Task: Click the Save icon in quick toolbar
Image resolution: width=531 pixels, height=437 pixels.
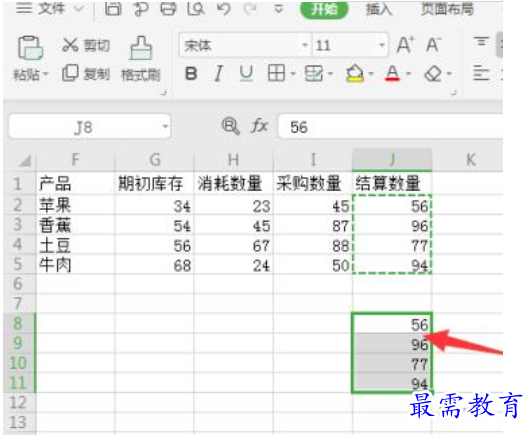Action: 113,8
